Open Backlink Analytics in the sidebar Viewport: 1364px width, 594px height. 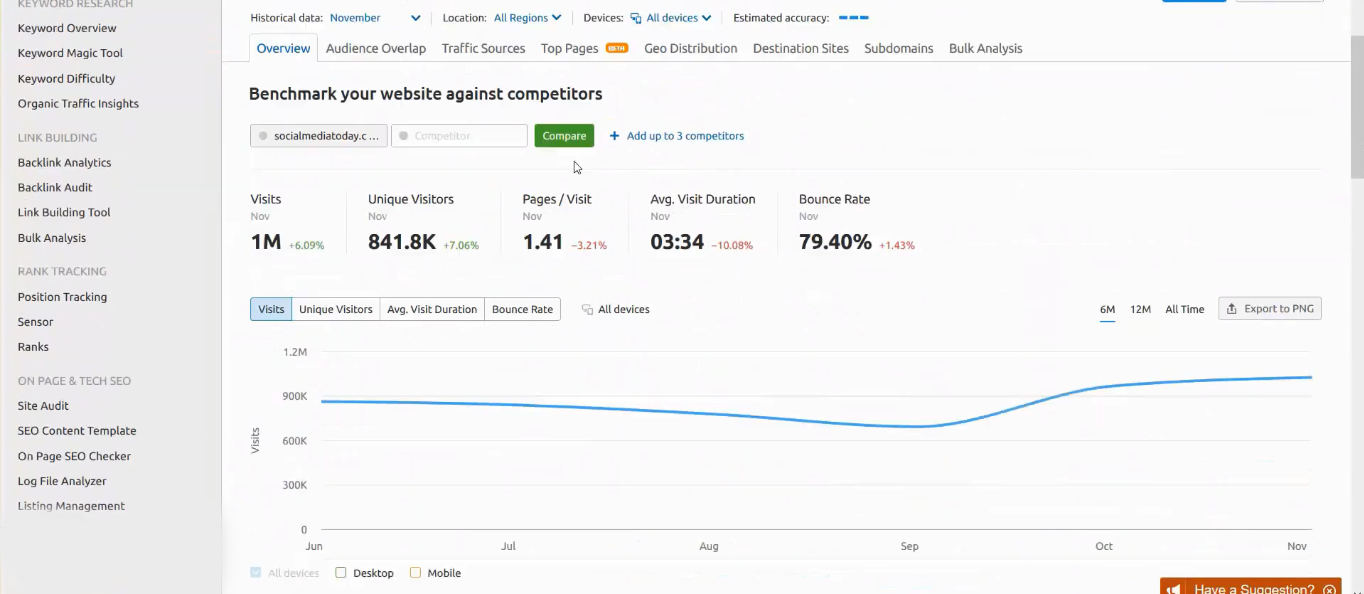click(64, 162)
